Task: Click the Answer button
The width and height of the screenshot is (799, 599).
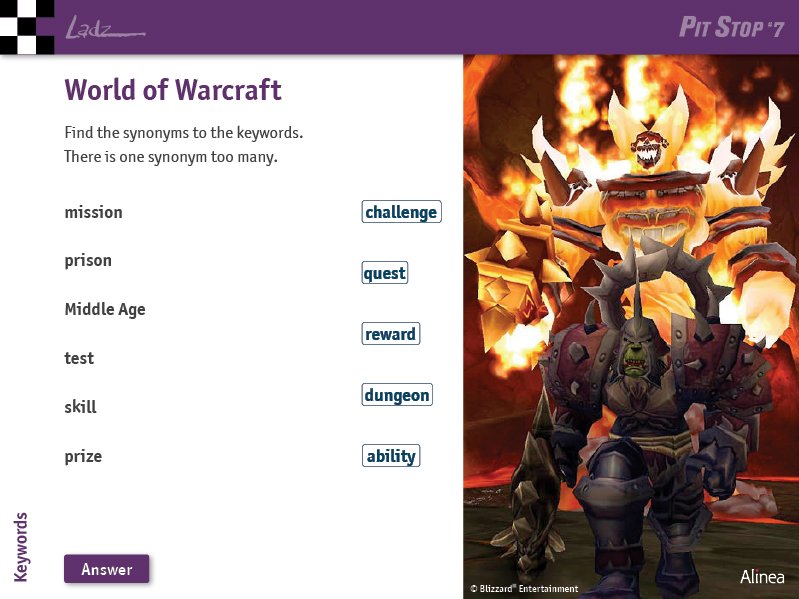Action: pyautogui.click(x=106, y=568)
